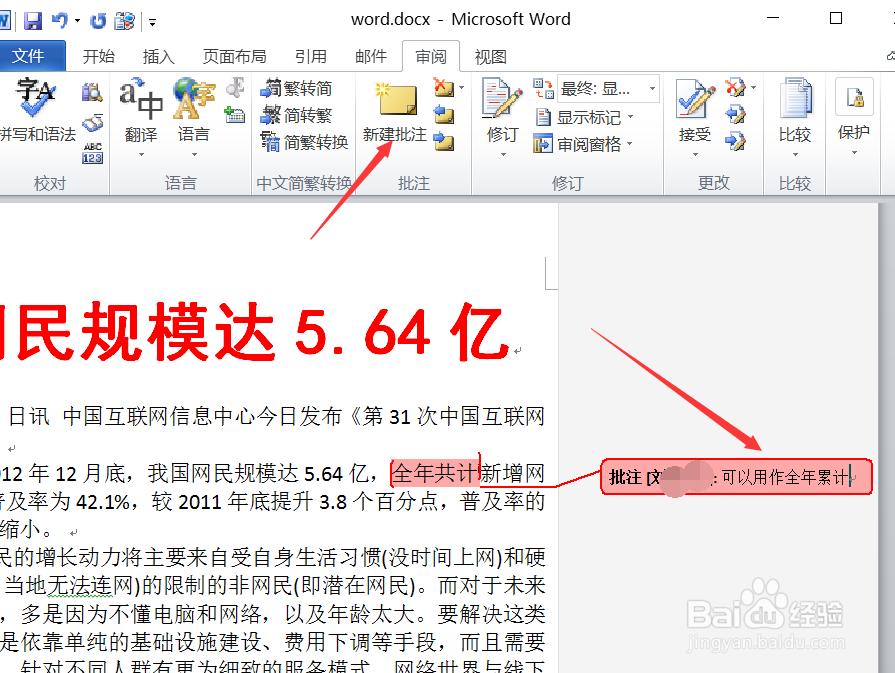Go to the next comment

click(x=444, y=140)
